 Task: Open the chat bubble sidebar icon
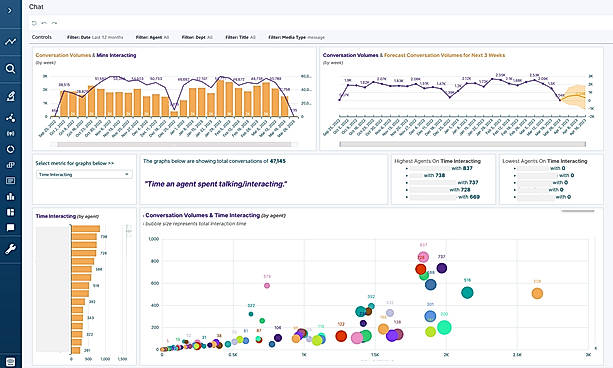[10, 228]
